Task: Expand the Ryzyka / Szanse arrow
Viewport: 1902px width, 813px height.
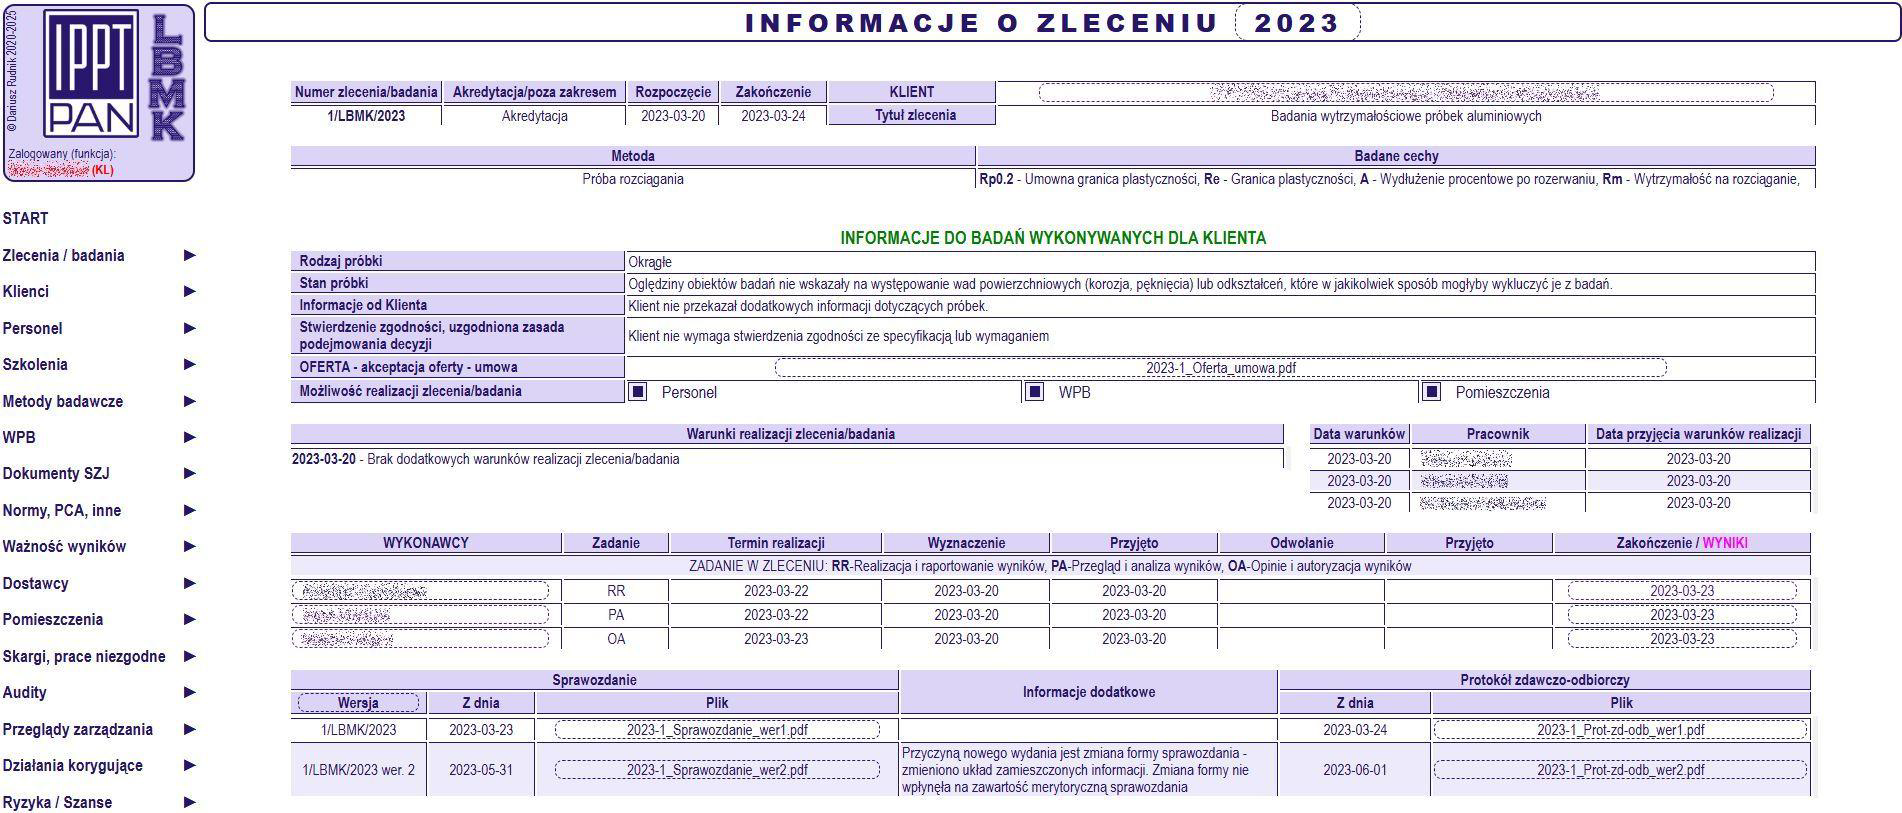Action: click(190, 802)
